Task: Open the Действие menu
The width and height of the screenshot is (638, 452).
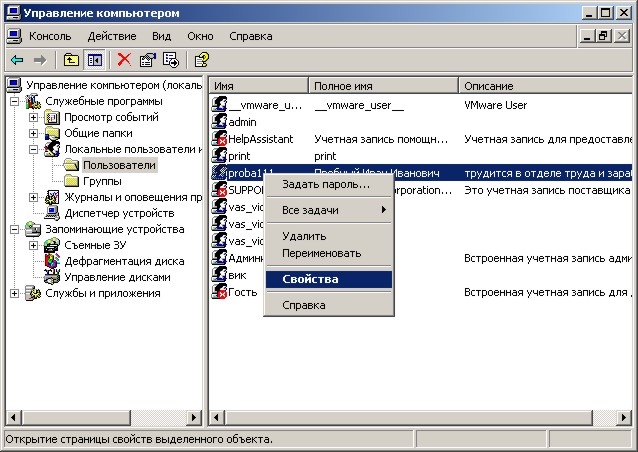Action: pyautogui.click(x=112, y=35)
